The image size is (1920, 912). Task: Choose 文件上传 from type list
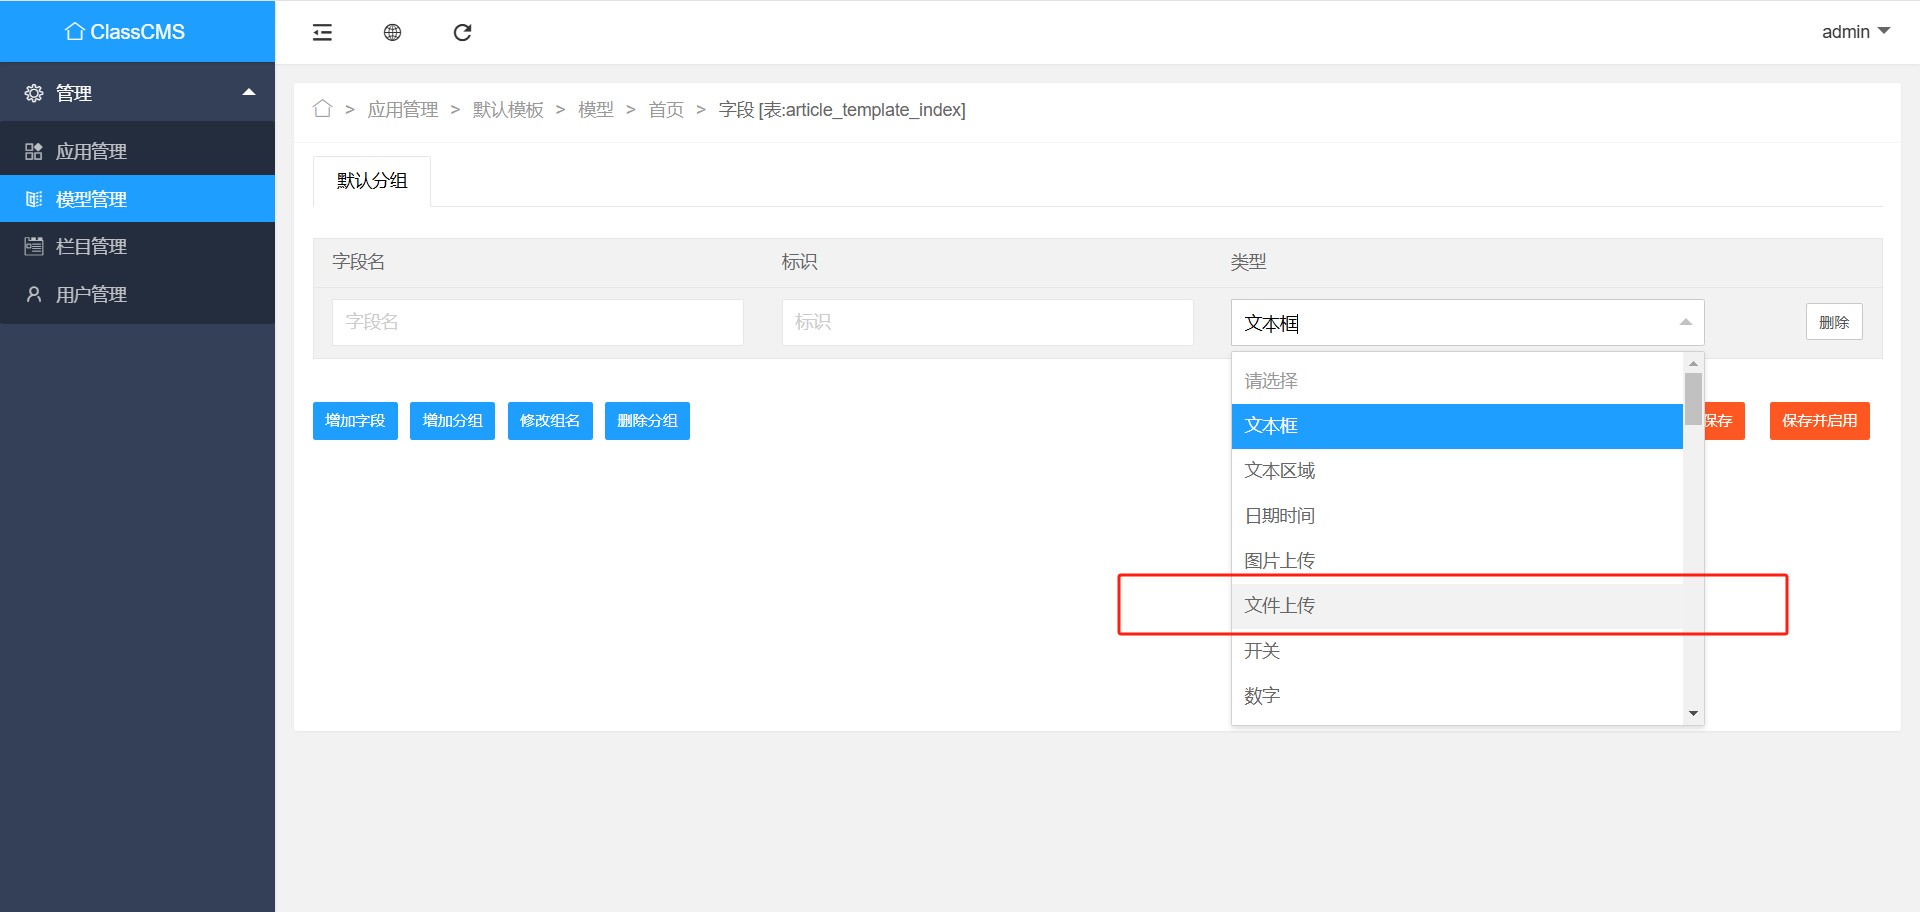(1280, 605)
